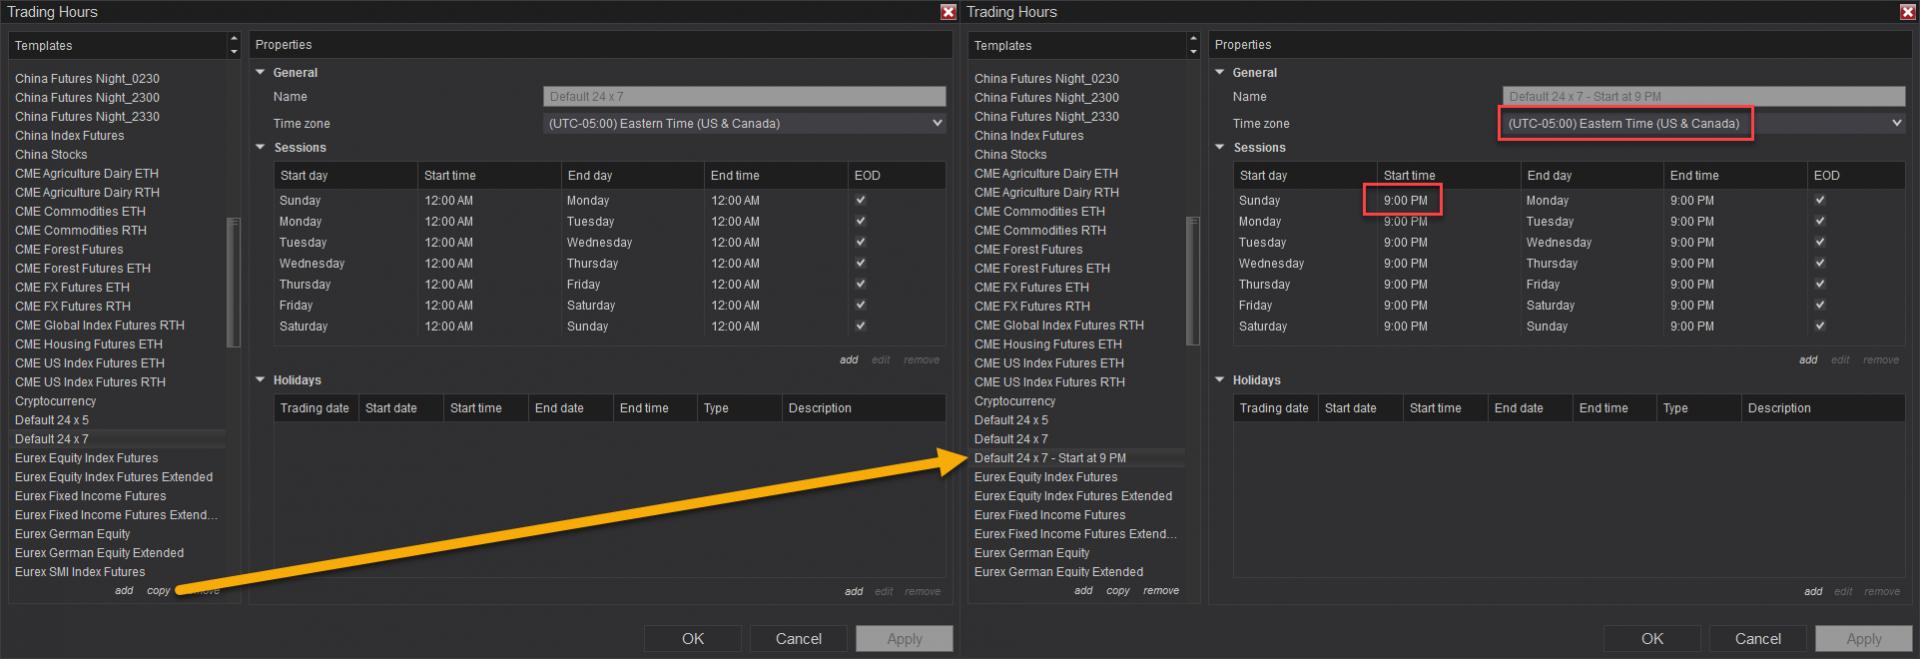Close the right Trading Hours window
The height and width of the screenshot is (659, 1920).
point(1908,12)
